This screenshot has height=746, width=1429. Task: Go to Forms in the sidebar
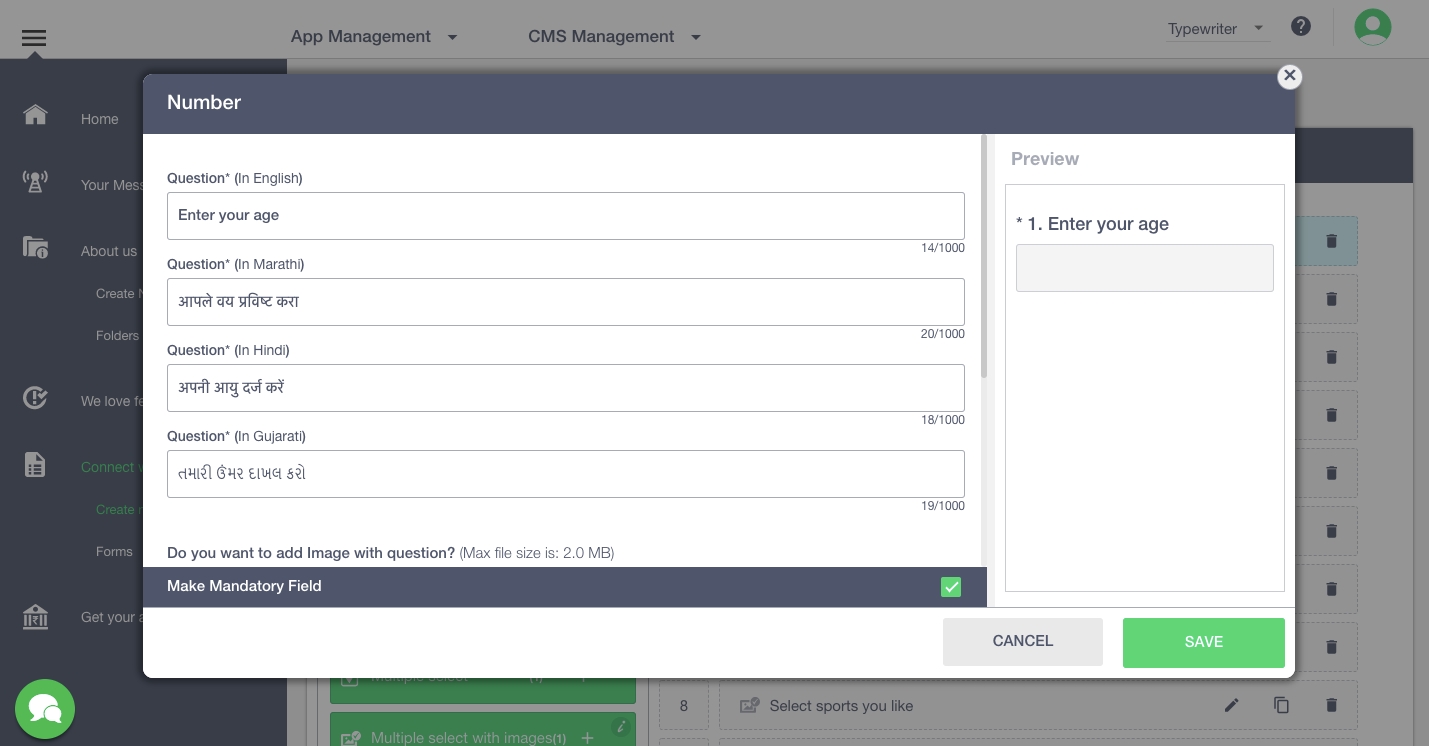click(114, 552)
